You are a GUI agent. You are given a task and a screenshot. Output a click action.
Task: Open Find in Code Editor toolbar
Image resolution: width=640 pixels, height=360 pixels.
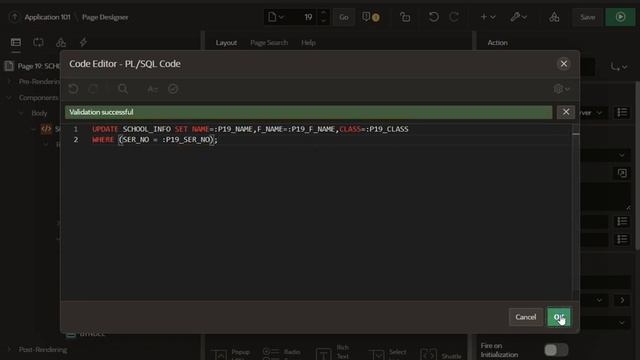[123, 89]
